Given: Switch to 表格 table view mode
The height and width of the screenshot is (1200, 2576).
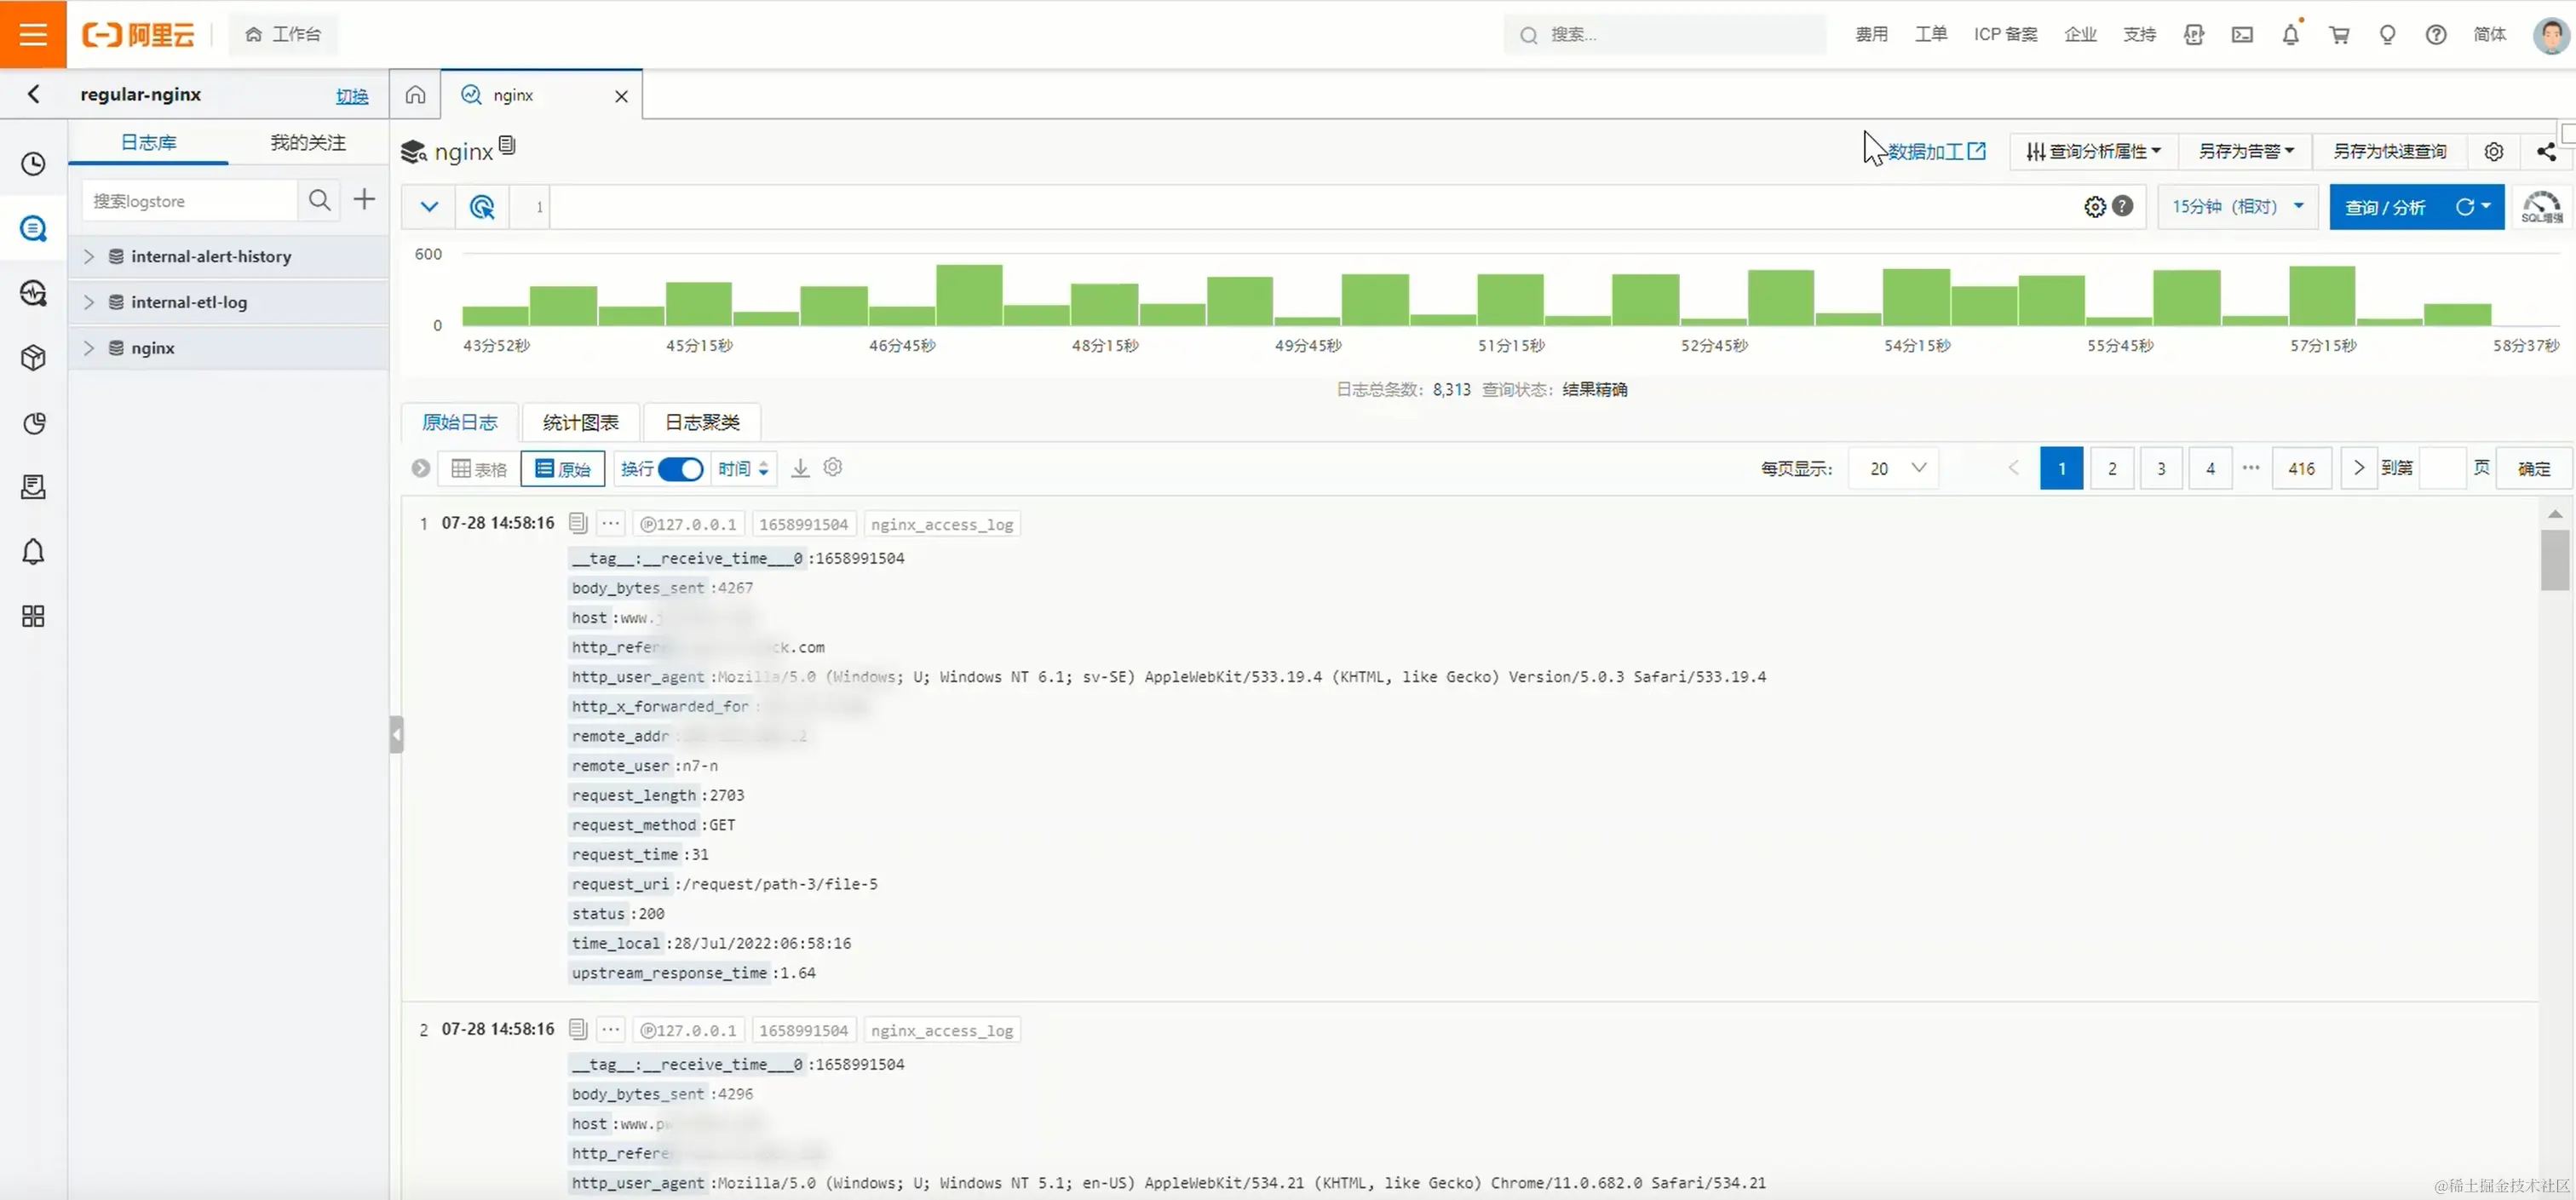Looking at the screenshot, I should (x=479, y=469).
